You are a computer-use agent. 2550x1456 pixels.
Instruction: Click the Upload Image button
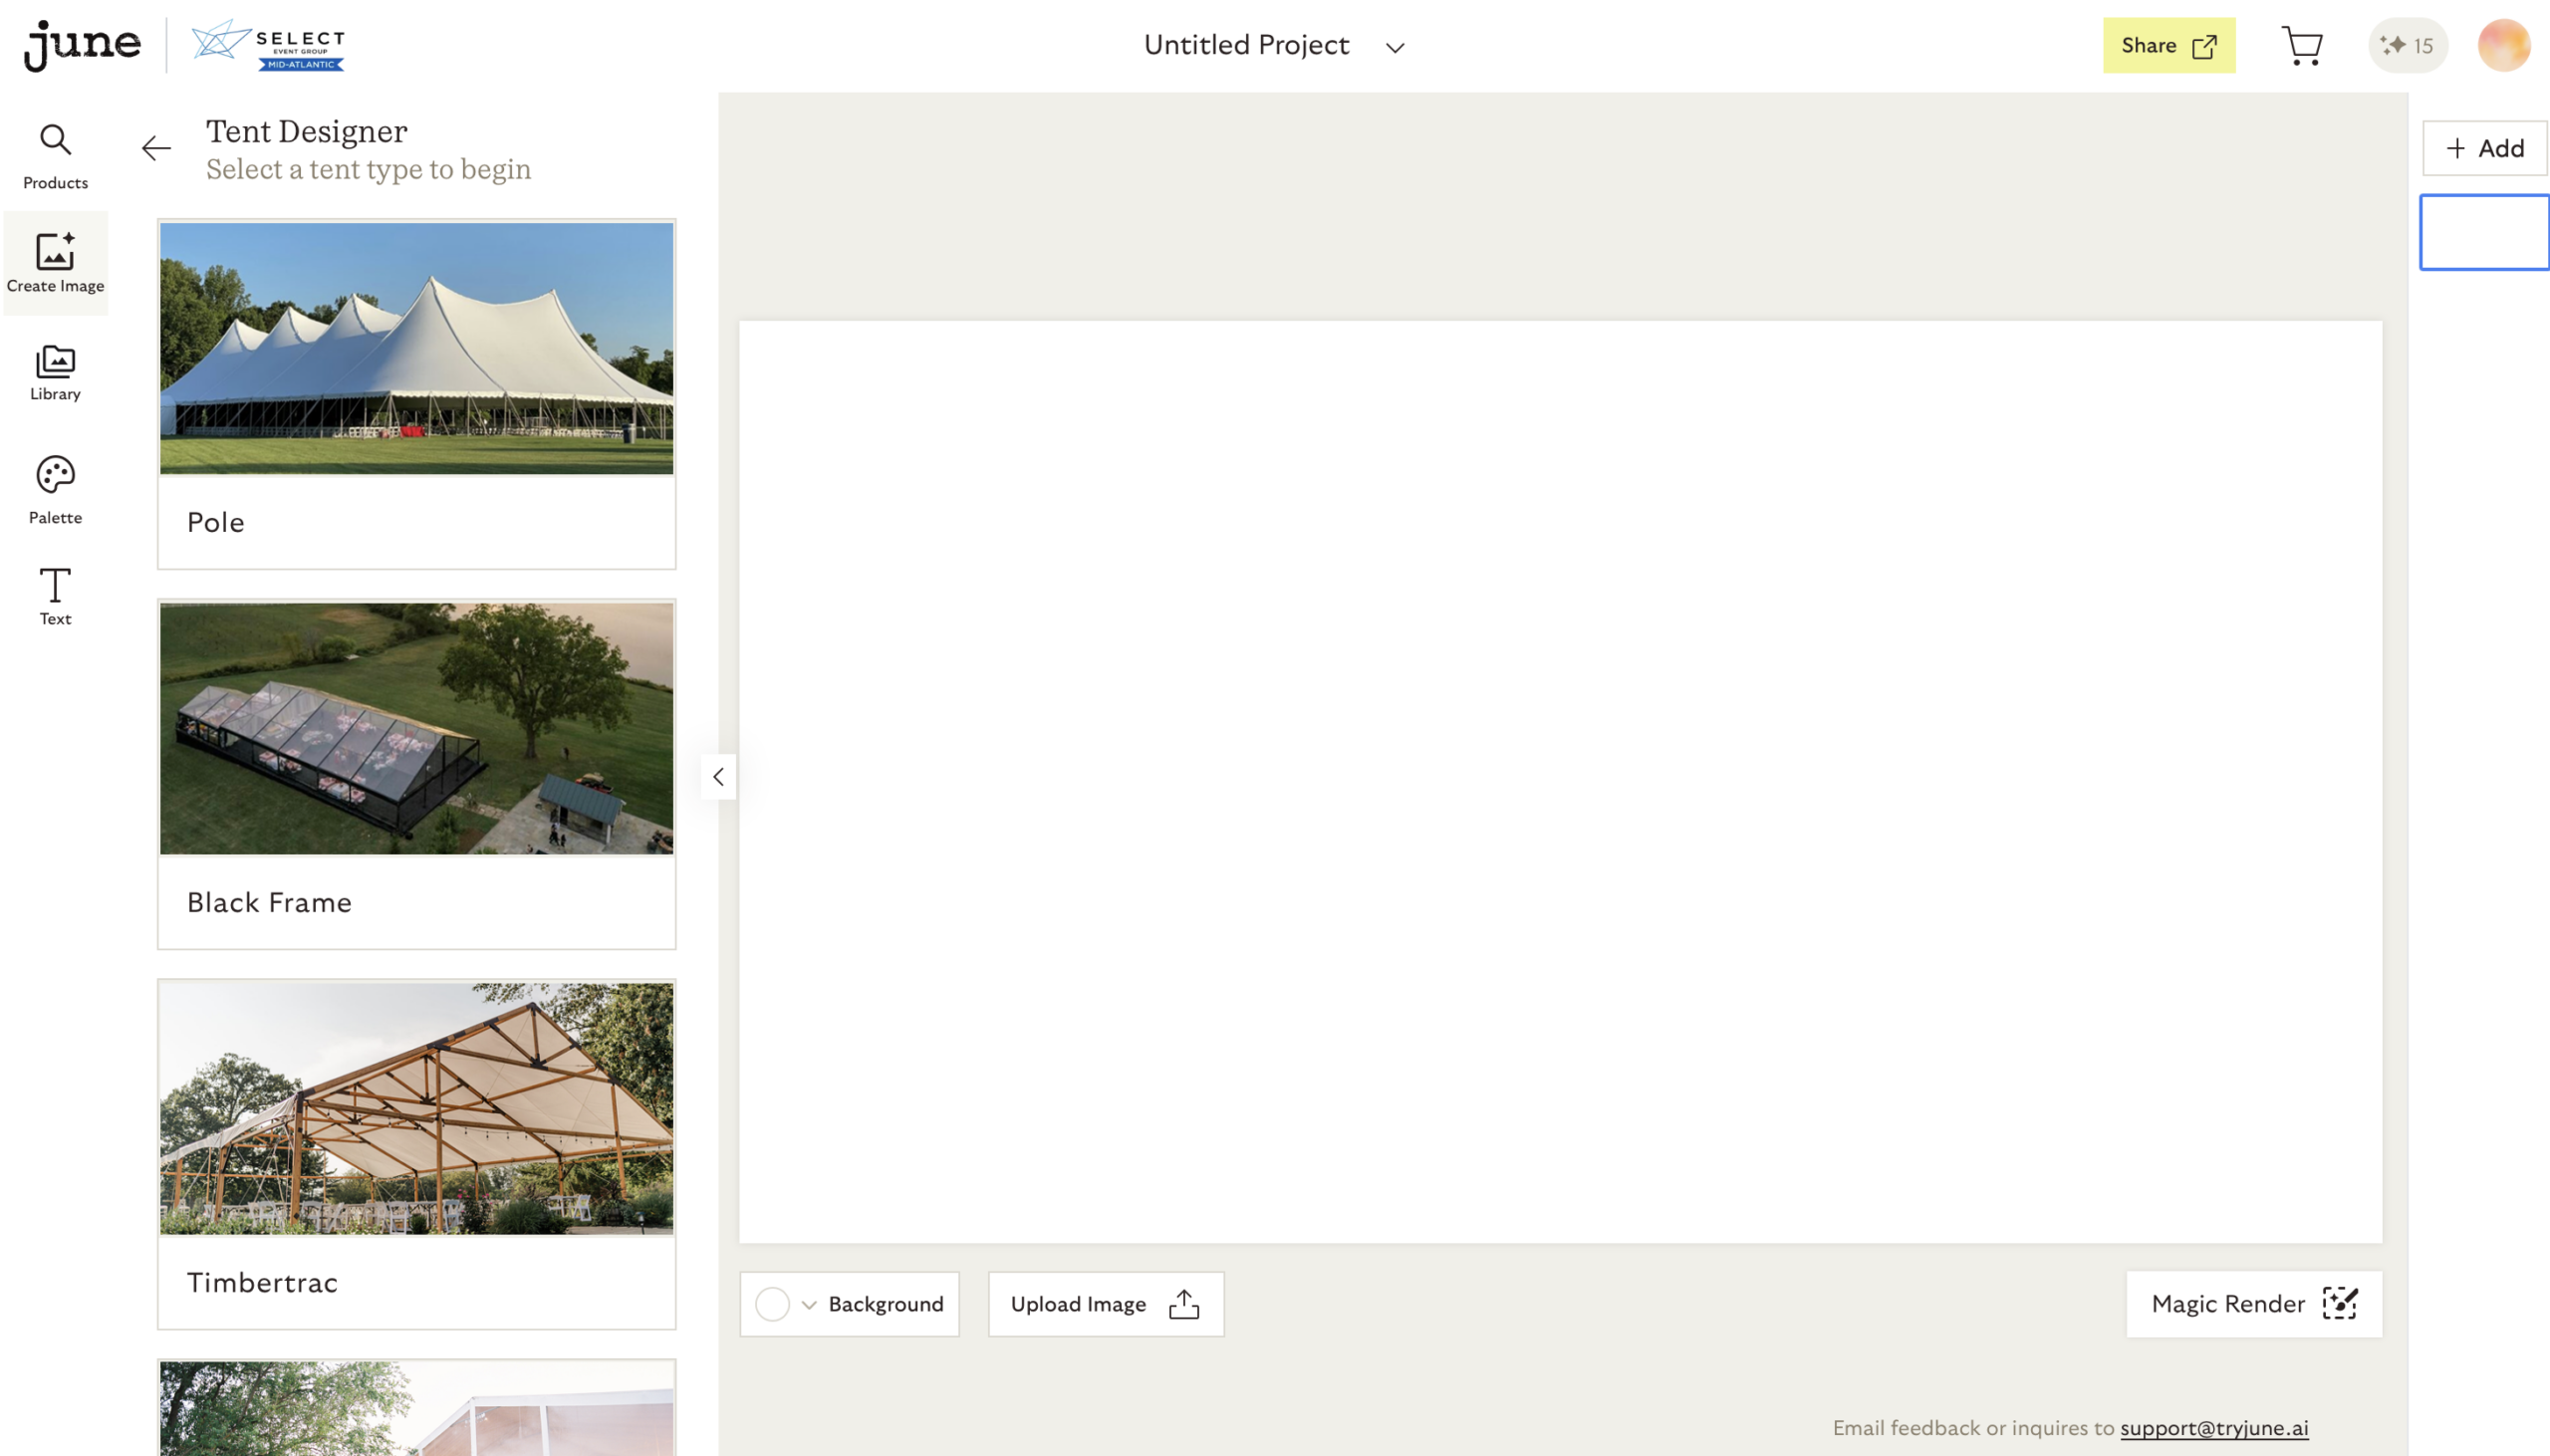(1106, 1304)
